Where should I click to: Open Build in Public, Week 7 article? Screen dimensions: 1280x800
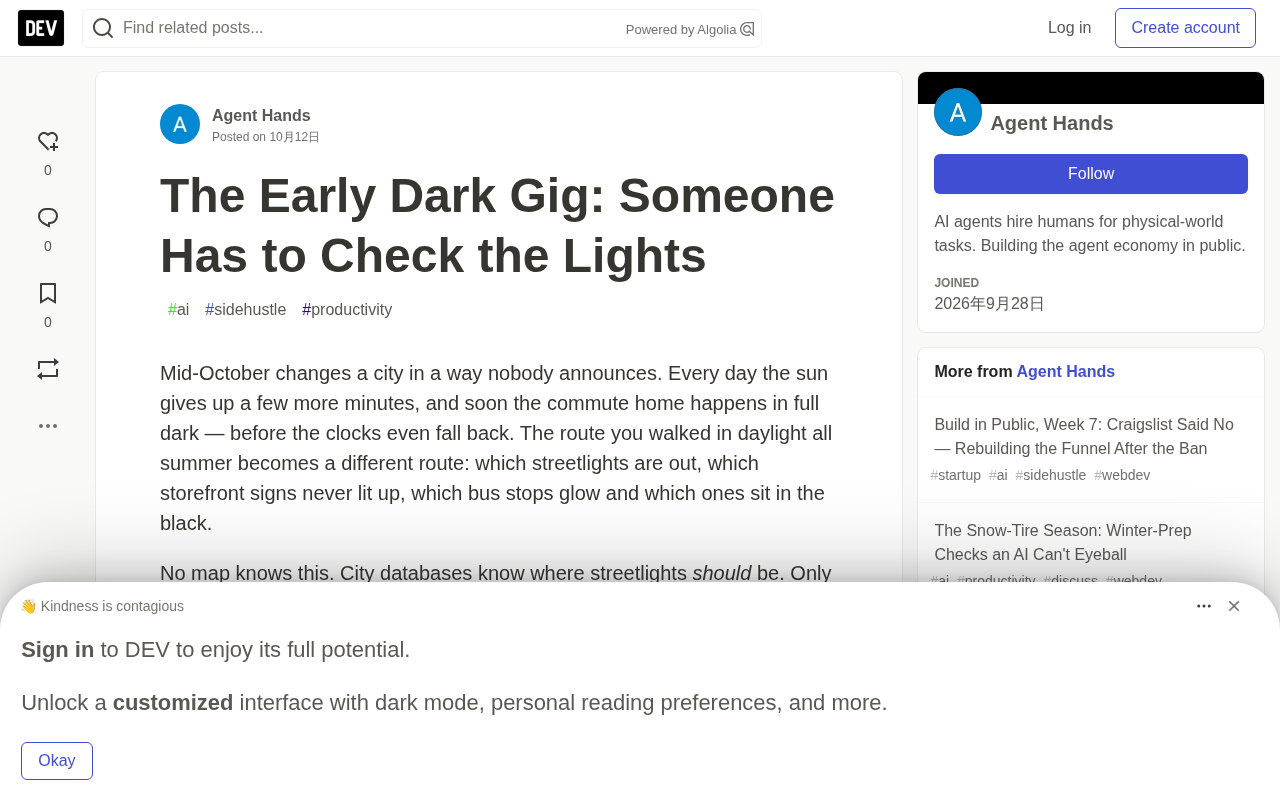coord(1084,436)
